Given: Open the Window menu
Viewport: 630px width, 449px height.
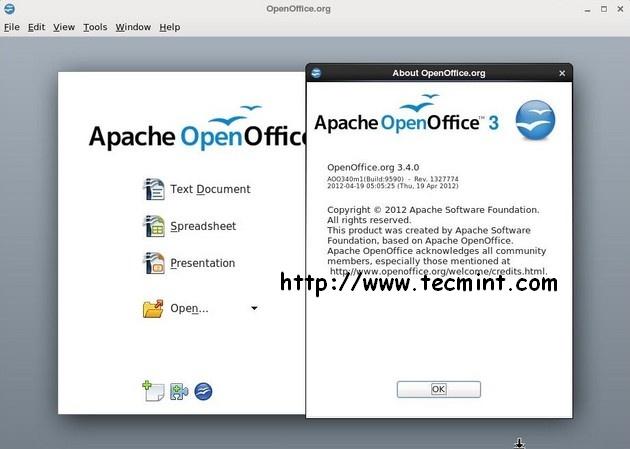Looking at the screenshot, I should tap(133, 27).
